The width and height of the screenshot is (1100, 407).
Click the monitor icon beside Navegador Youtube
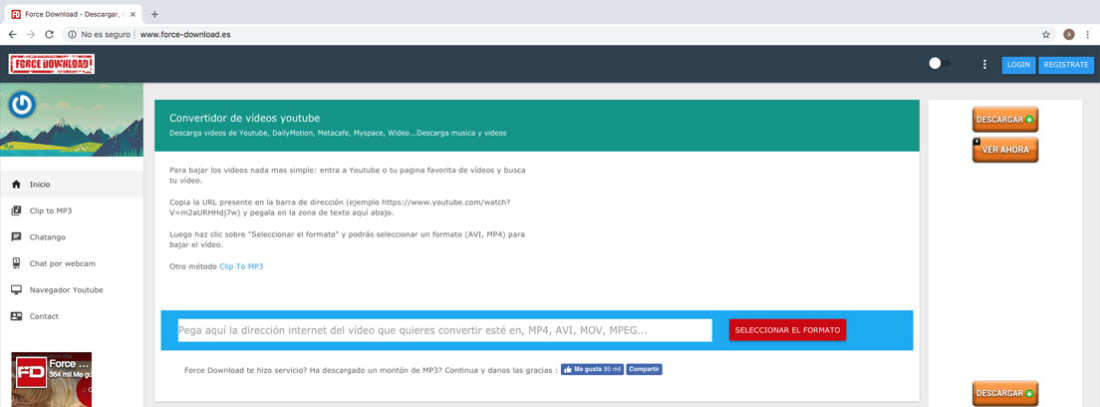tap(16, 290)
